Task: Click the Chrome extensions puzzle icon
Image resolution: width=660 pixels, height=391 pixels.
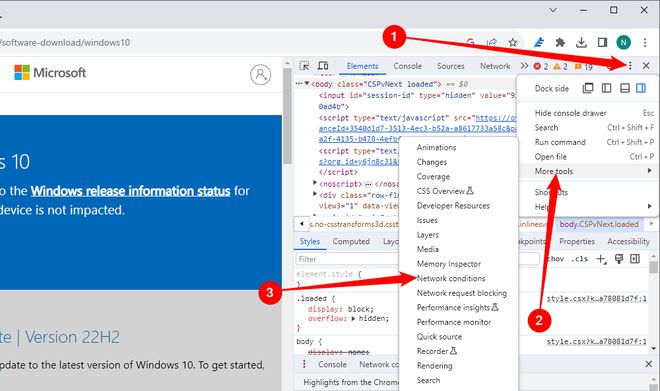Action: pos(560,43)
